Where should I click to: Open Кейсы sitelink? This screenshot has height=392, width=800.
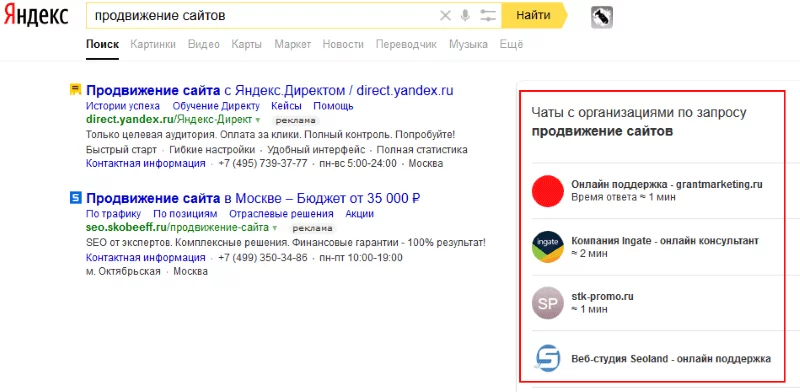(286, 106)
